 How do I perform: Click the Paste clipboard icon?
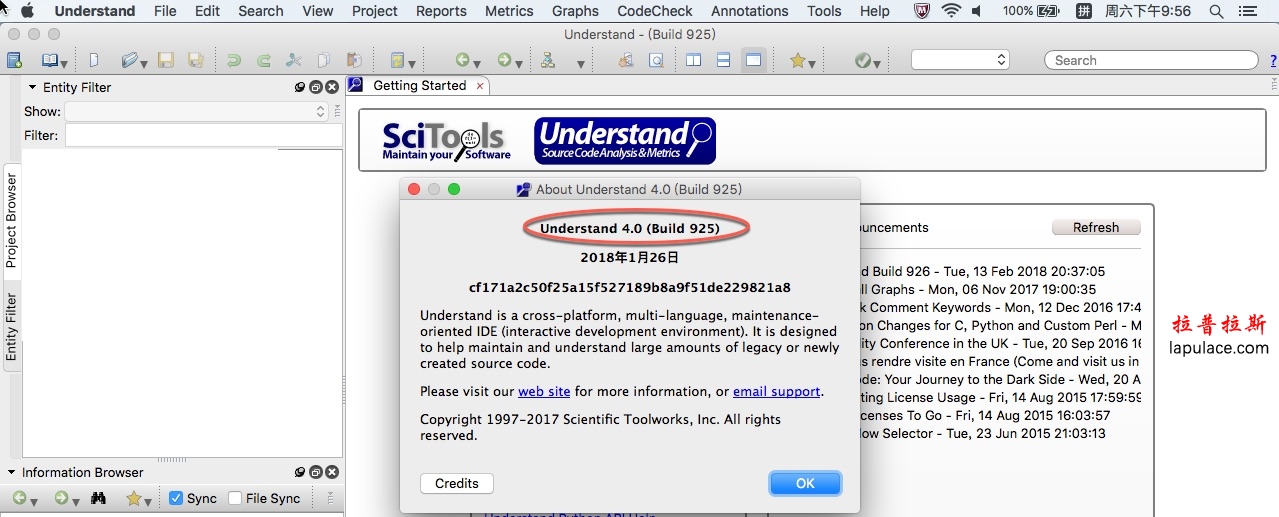click(x=353, y=60)
